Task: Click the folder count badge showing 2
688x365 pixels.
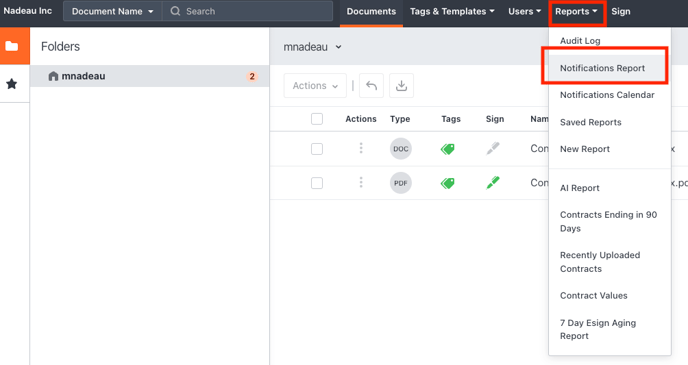Action: [252, 76]
